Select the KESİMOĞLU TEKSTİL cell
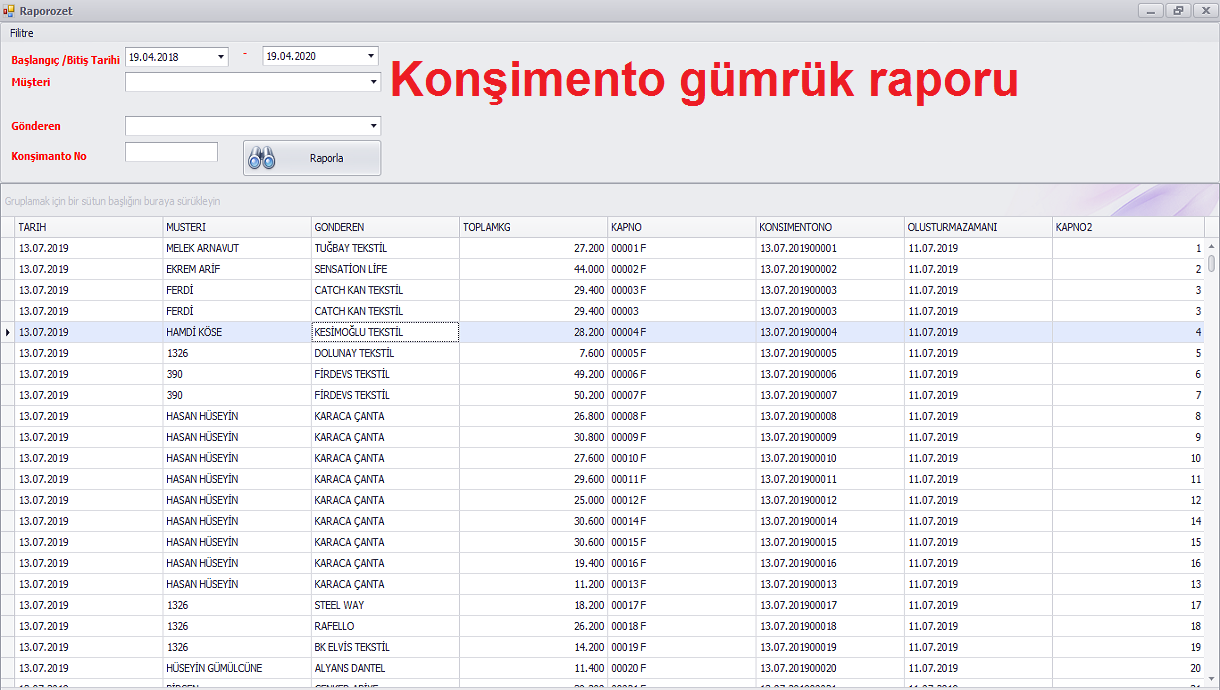Screen dimensions: 1220x690 pyautogui.click(x=385, y=332)
